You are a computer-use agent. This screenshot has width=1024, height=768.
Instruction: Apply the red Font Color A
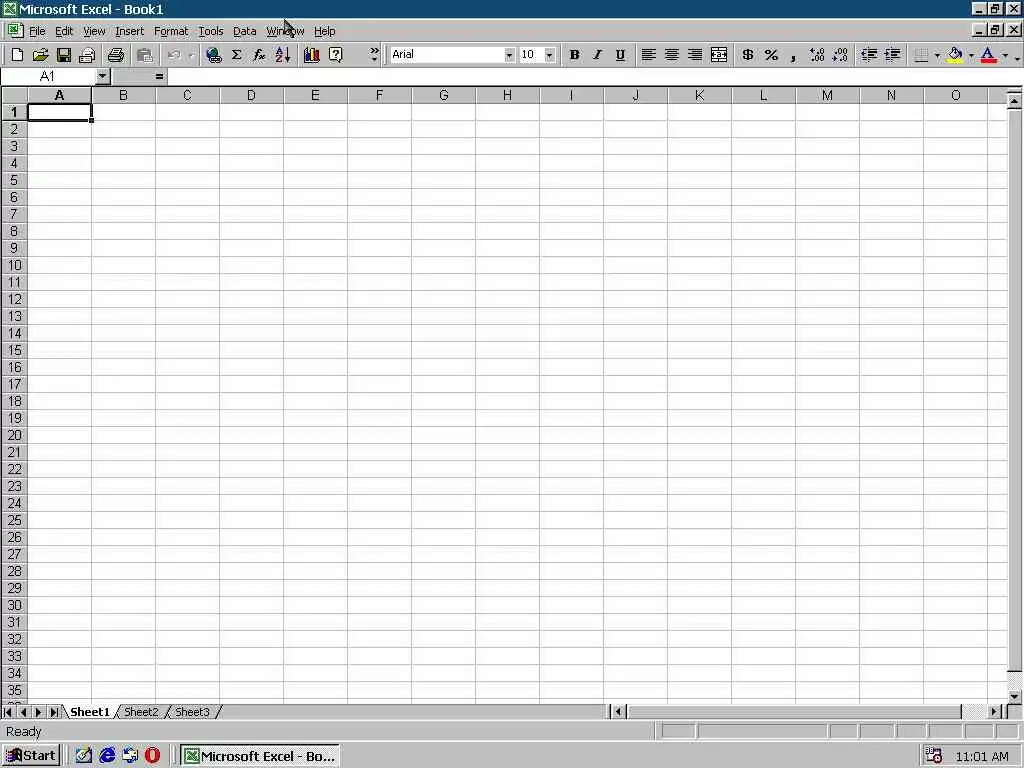tap(989, 55)
